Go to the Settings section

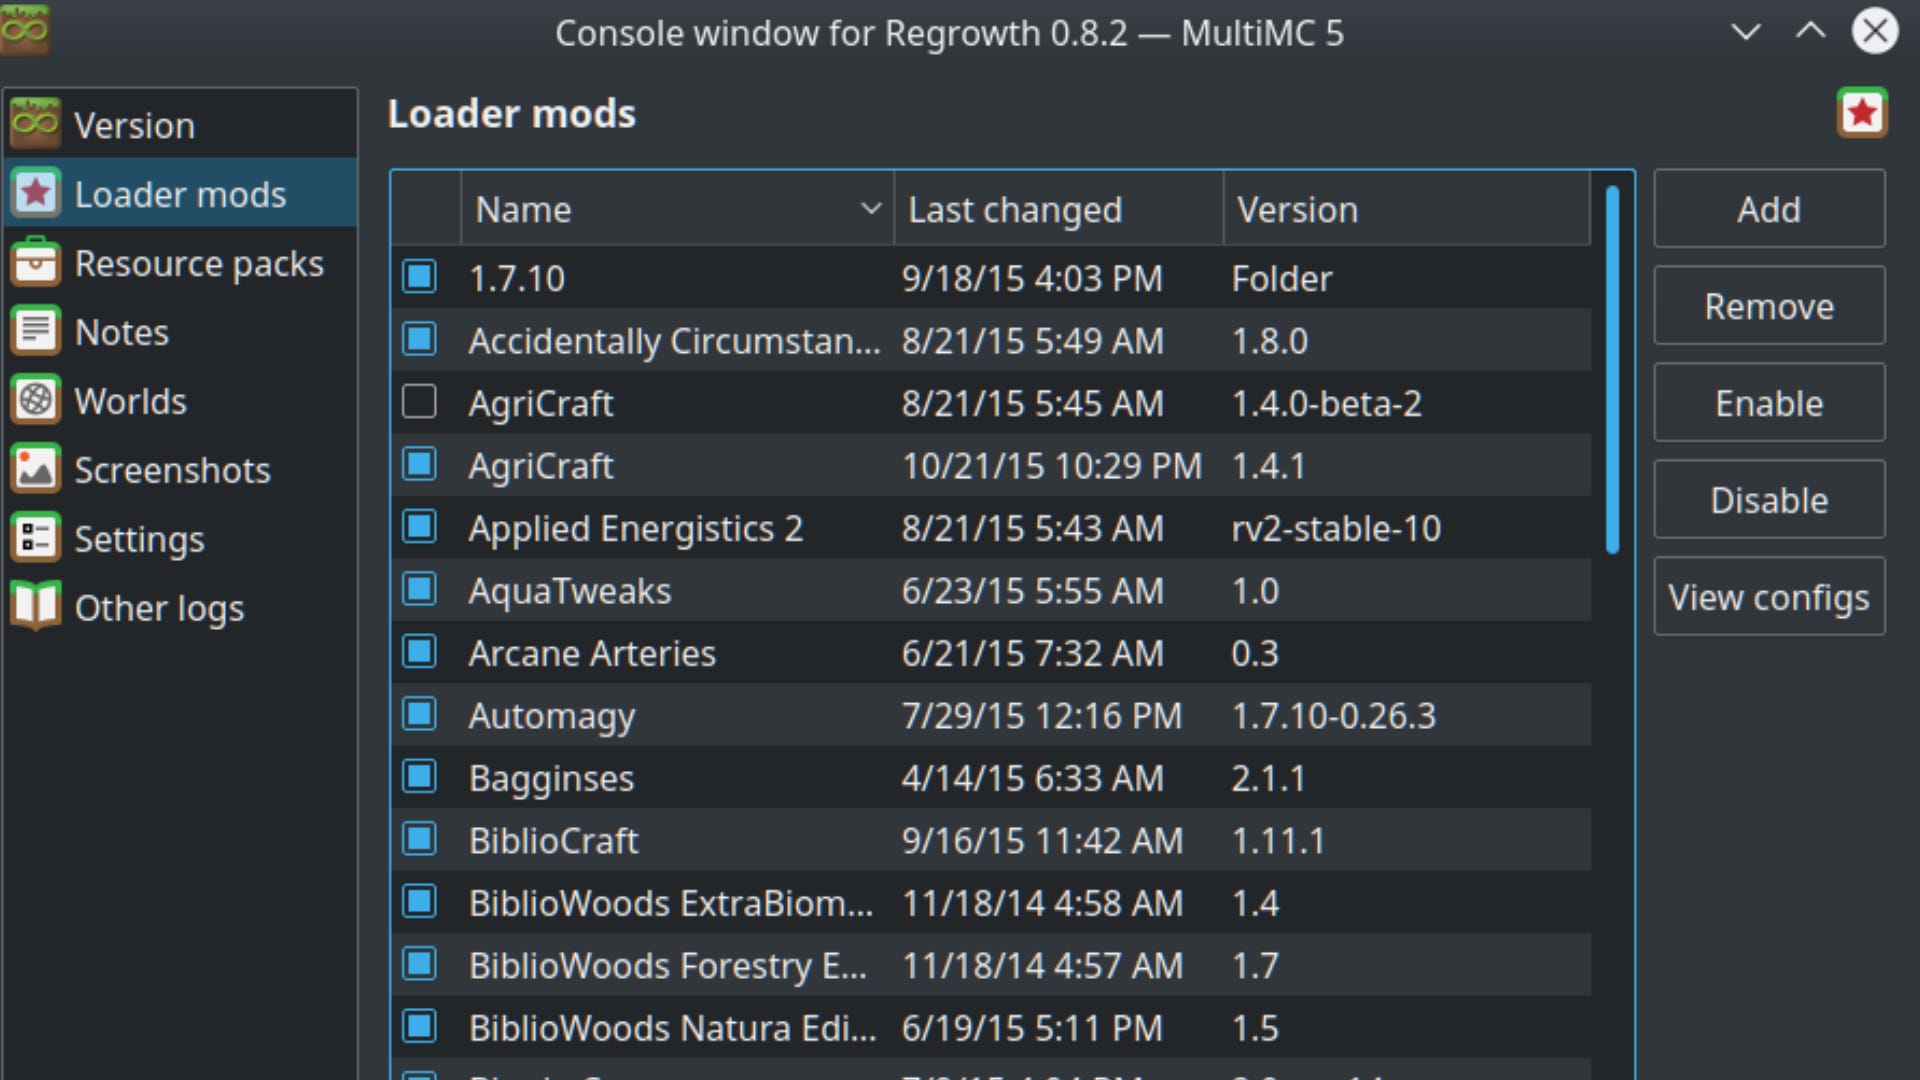click(x=139, y=538)
